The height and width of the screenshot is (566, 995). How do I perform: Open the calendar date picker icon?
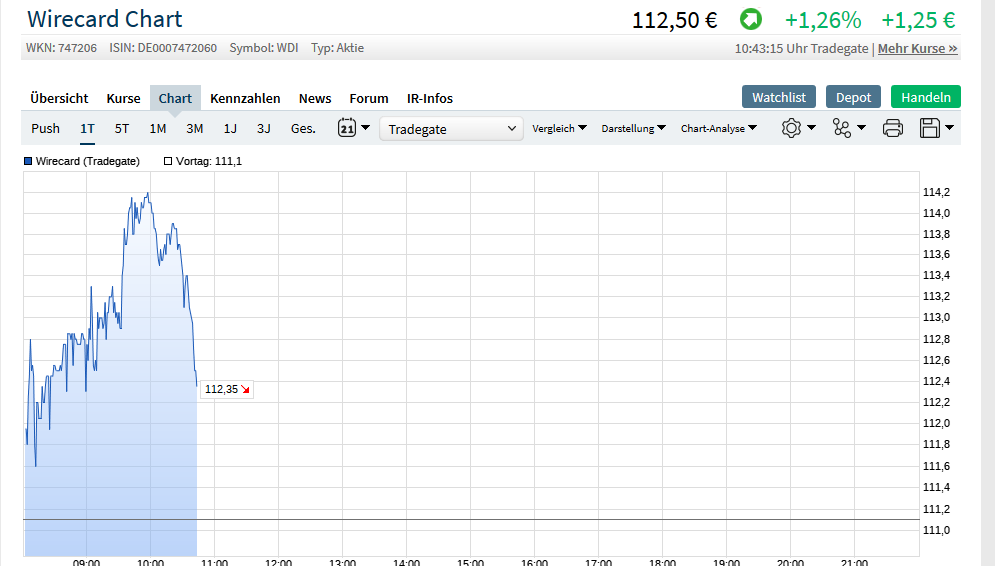pos(346,128)
